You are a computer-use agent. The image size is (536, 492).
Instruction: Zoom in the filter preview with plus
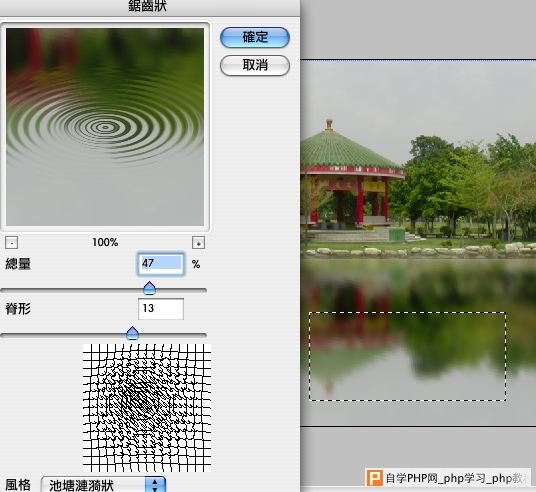(x=198, y=243)
